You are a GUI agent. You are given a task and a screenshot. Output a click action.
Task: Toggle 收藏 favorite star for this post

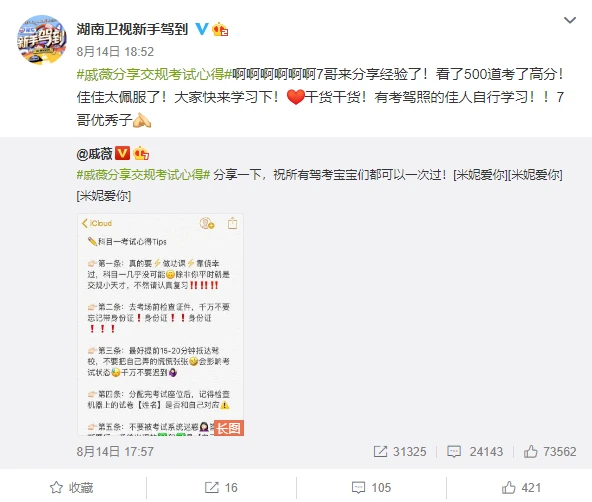(72, 488)
